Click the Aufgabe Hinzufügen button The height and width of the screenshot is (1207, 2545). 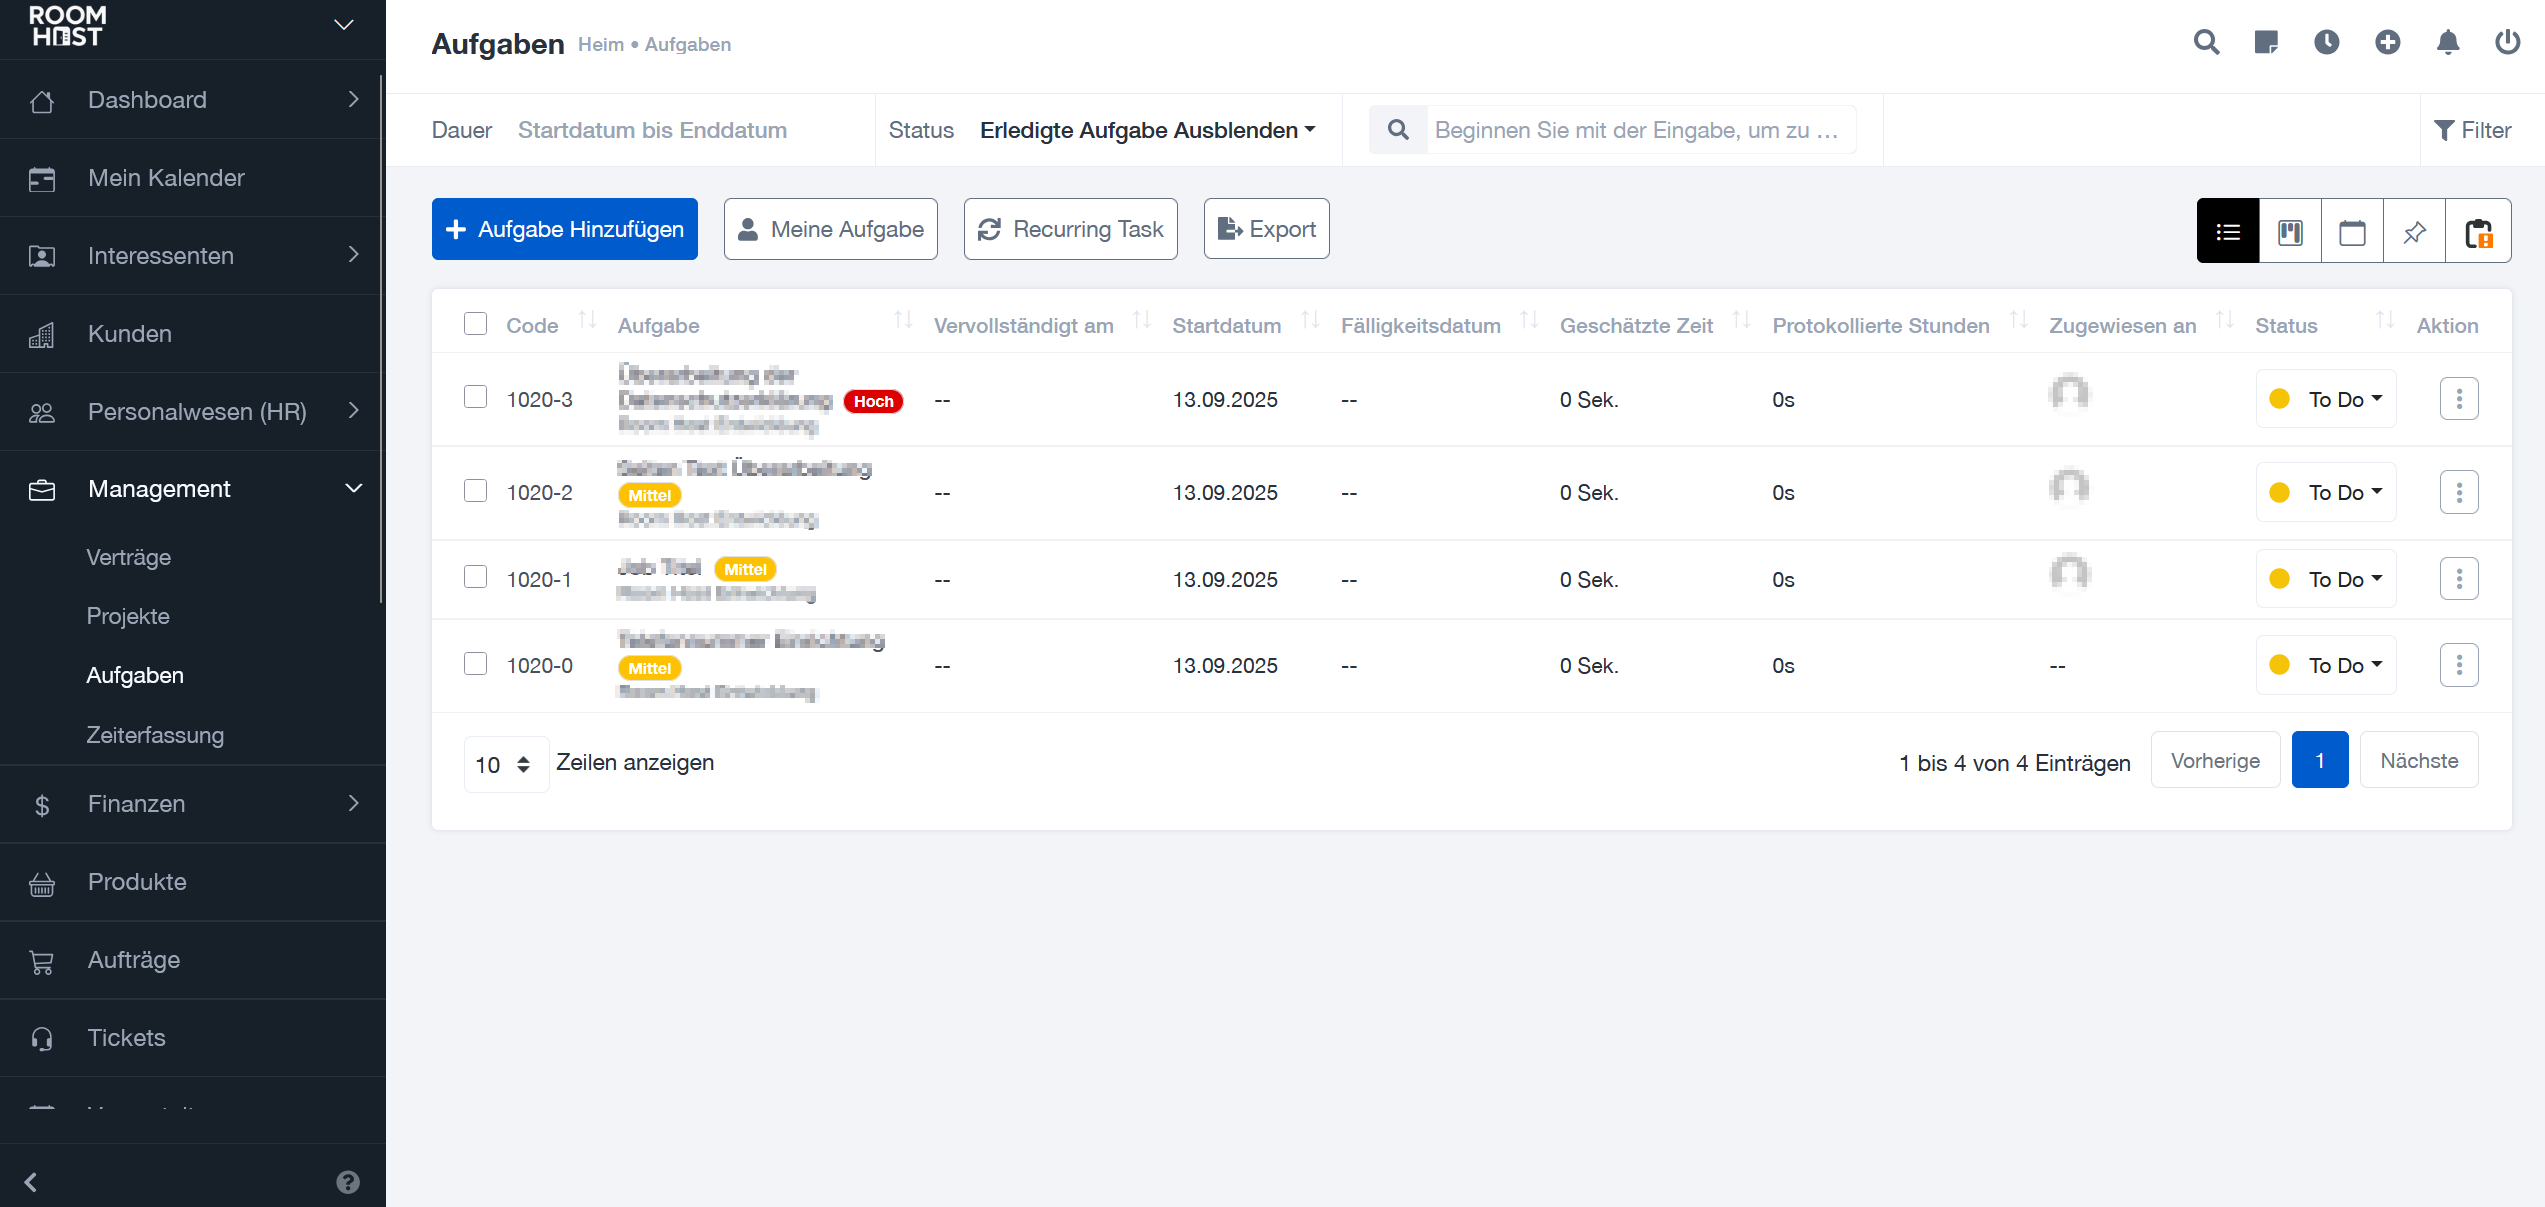tap(564, 229)
